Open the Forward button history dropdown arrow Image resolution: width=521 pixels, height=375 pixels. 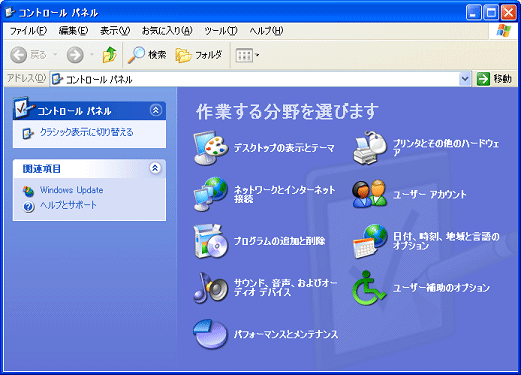(x=92, y=55)
